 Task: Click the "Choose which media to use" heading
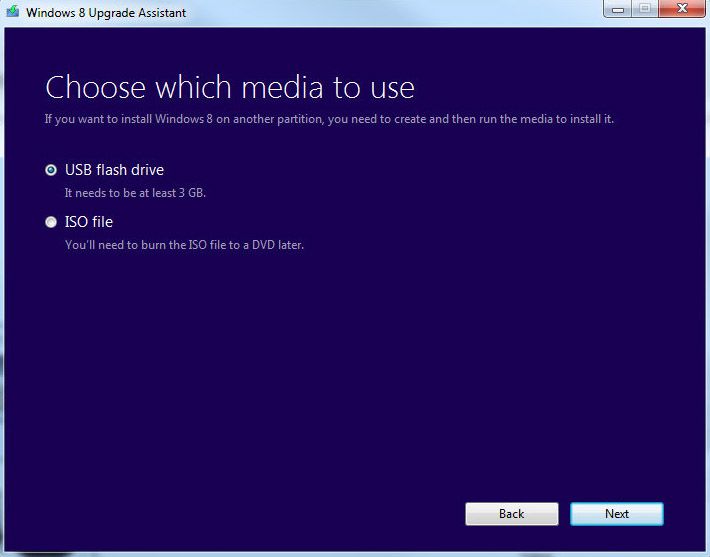(x=230, y=87)
